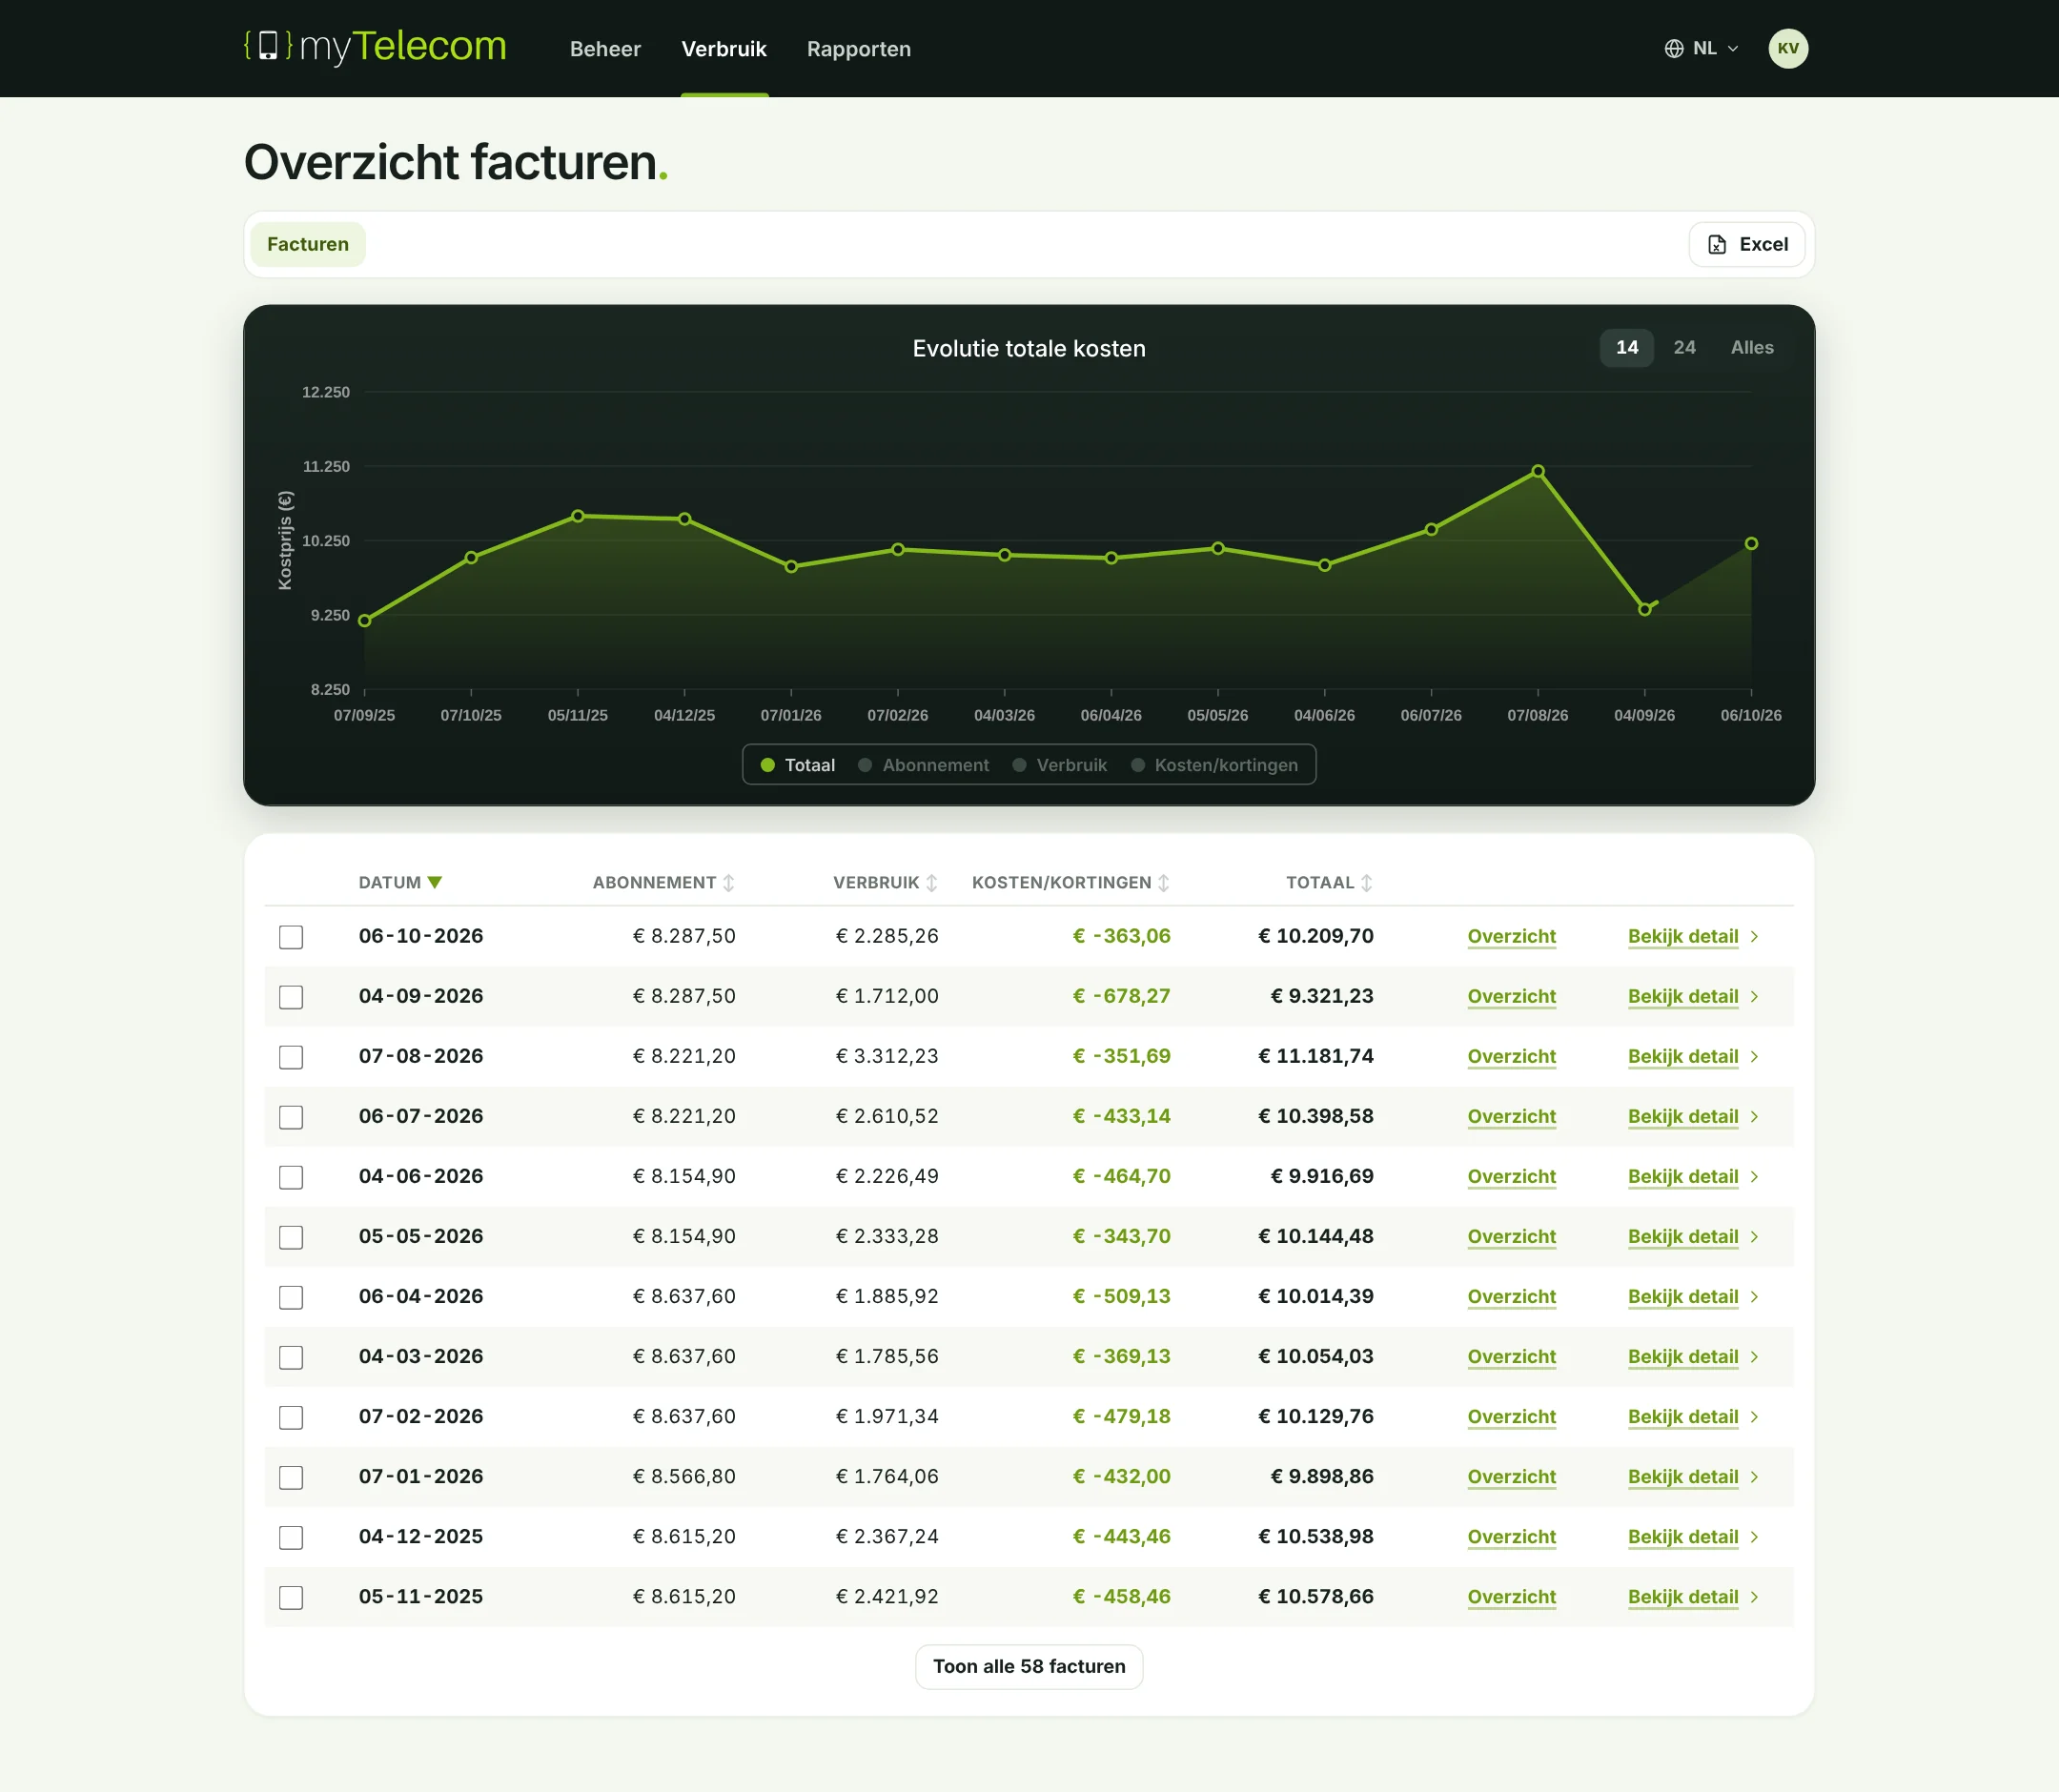Check the 05-11-2025 invoice row
The width and height of the screenshot is (2059, 1792).
[291, 1597]
